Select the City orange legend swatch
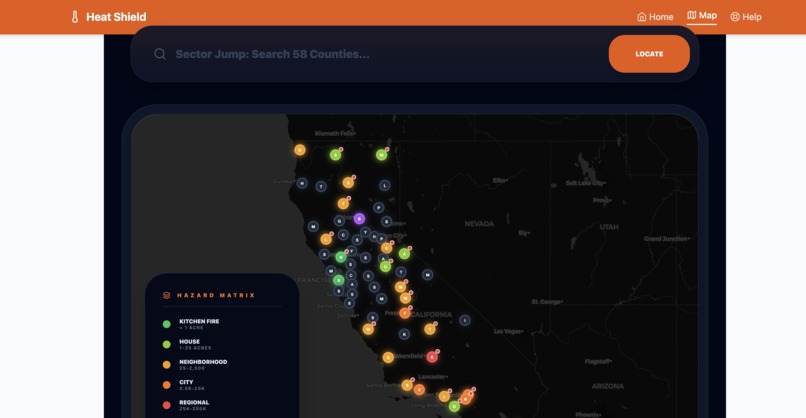 click(x=167, y=385)
